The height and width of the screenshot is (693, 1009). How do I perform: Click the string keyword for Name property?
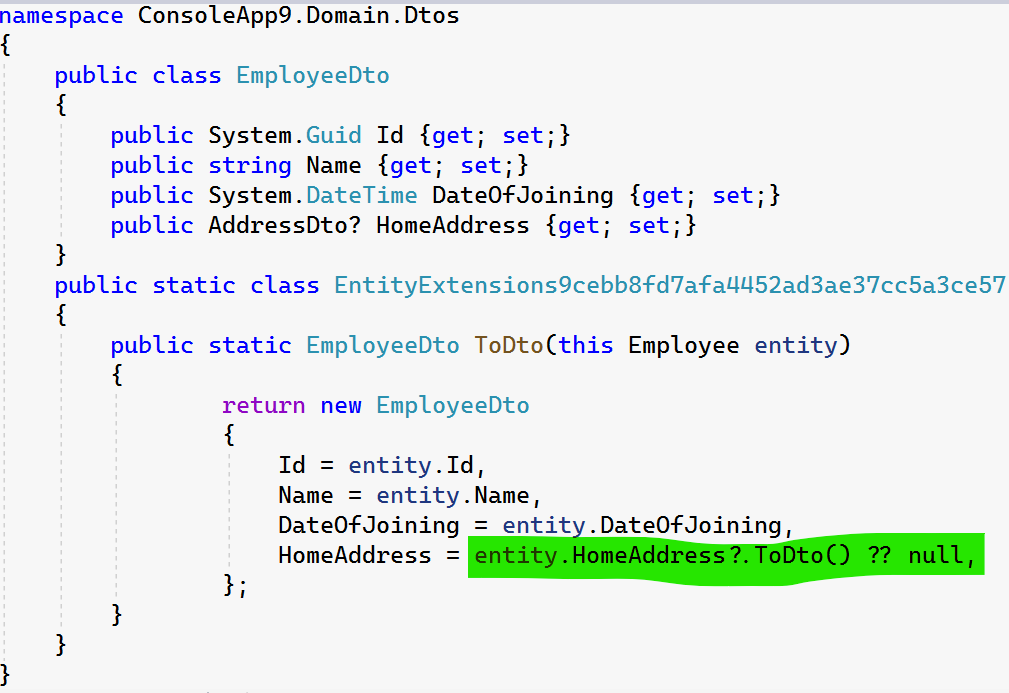[250, 166]
